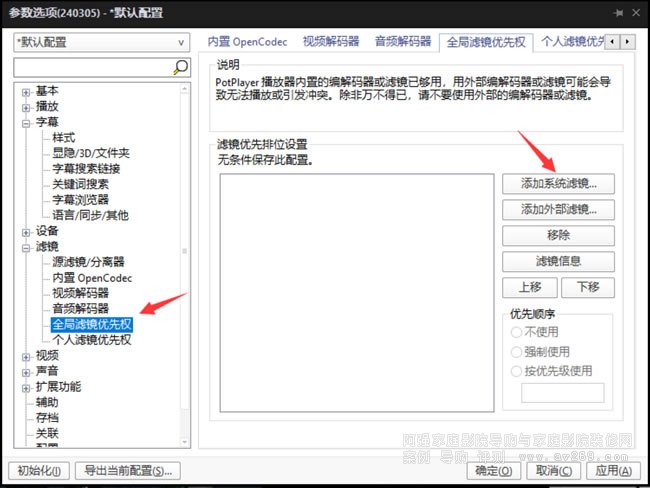Open the 默认配置 profile dropdown

click(101, 43)
